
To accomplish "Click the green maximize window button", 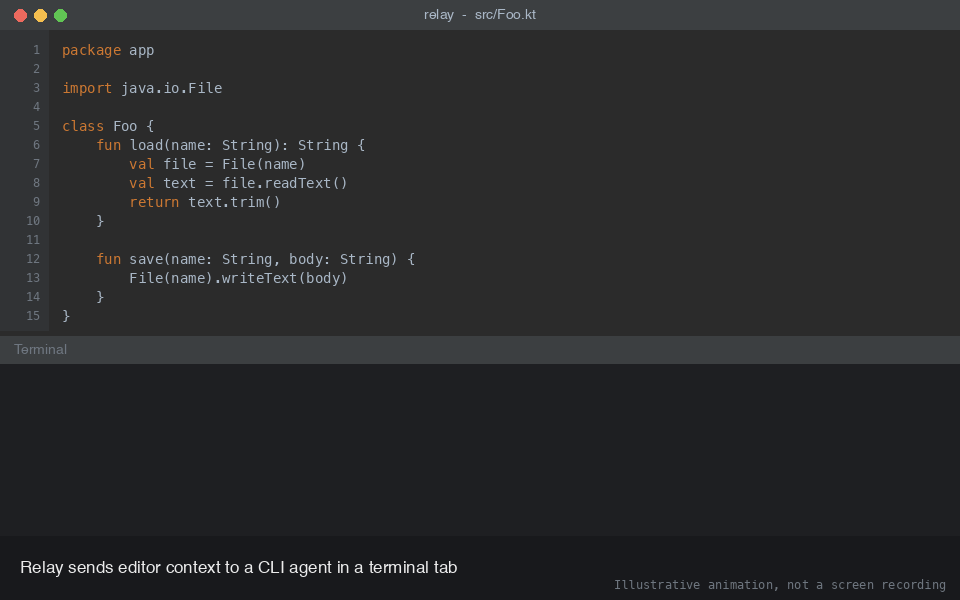I will click(61, 15).
